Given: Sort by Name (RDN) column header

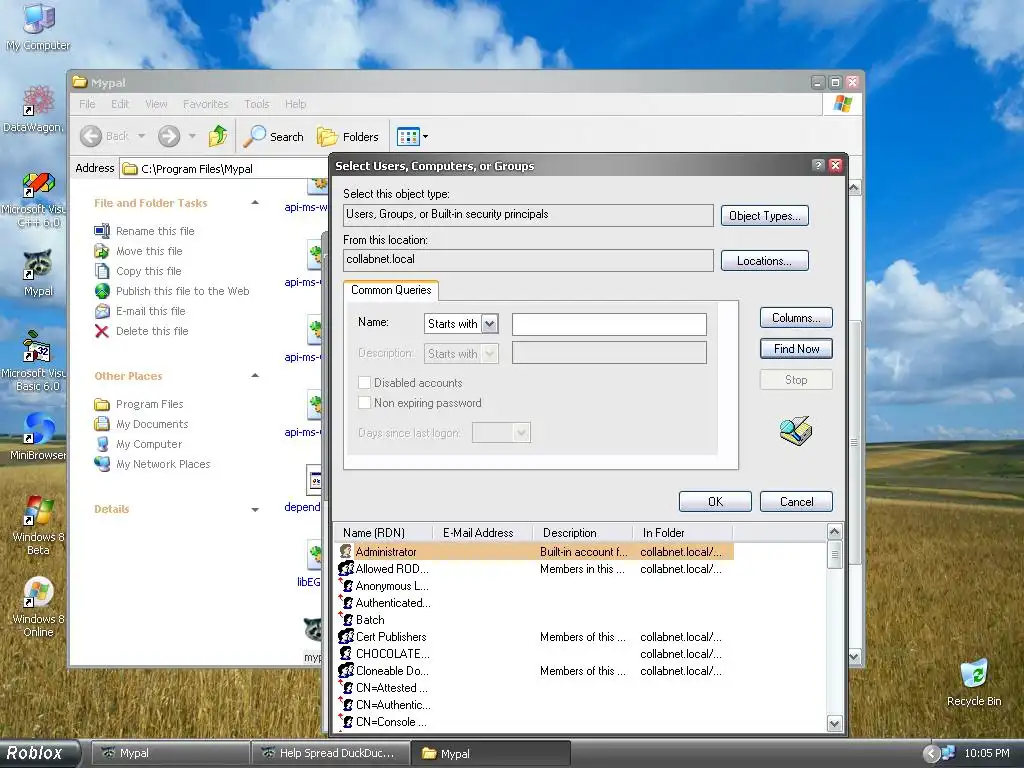Looking at the screenshot, I should [x=383, y=533].
